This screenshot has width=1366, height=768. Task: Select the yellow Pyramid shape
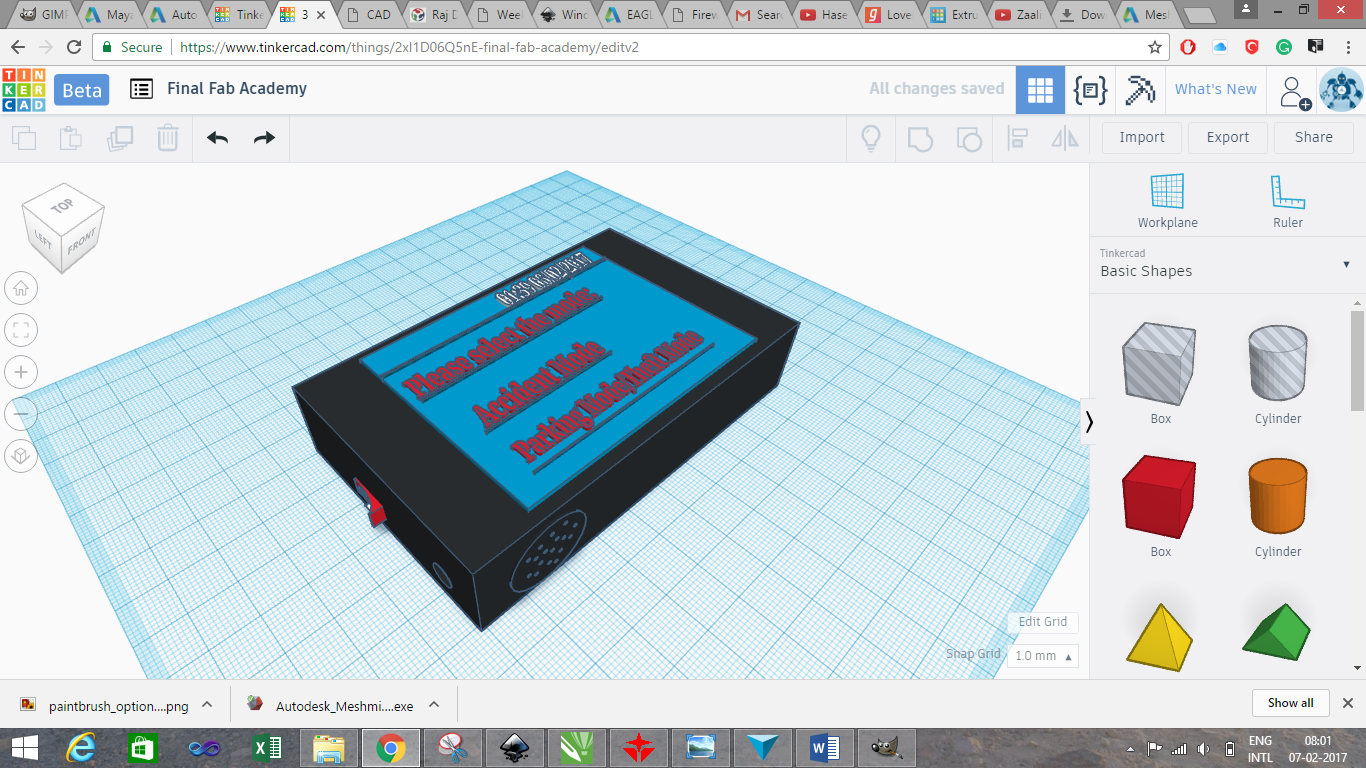pos(1160,635)
